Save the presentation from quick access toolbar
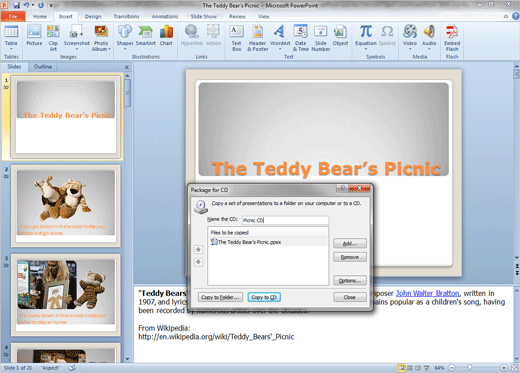 click(16, 5)
